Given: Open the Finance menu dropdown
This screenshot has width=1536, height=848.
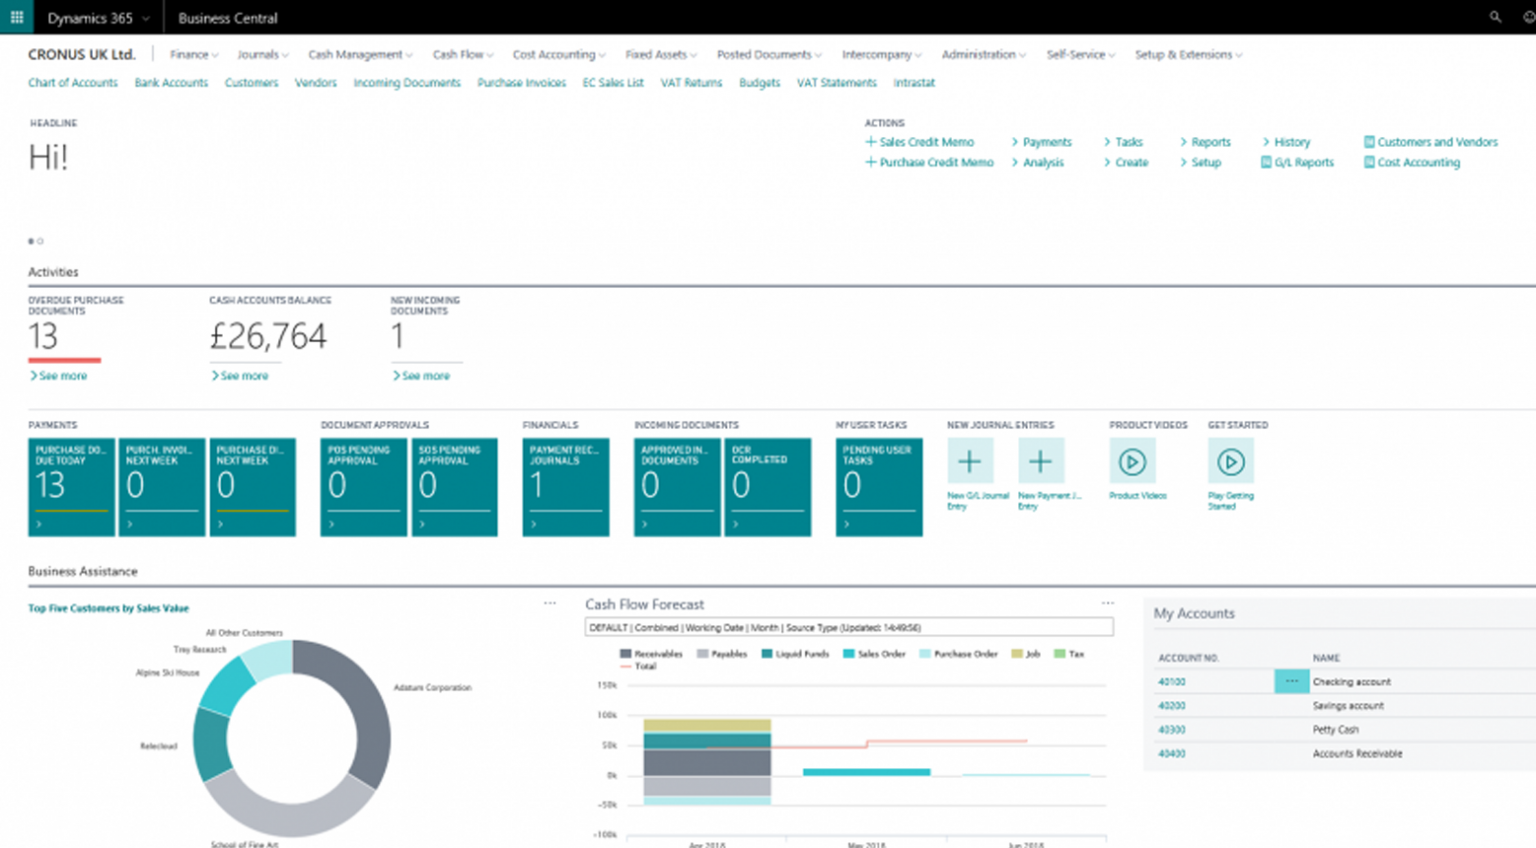Looking at the screenshot, I should point(194,55).
